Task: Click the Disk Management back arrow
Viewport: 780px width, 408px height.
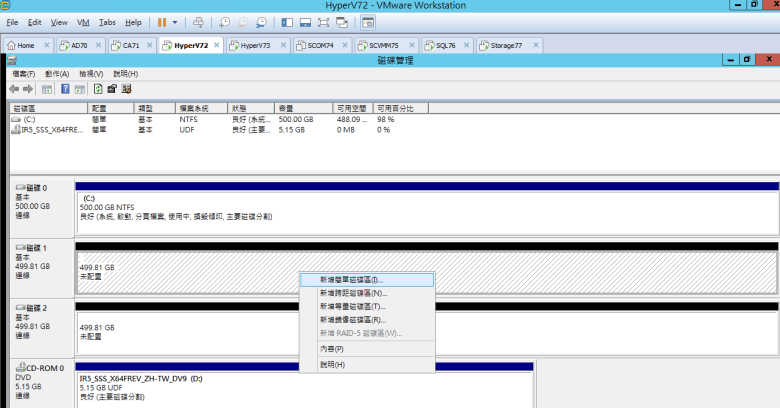Action: (x=15, y=88)
